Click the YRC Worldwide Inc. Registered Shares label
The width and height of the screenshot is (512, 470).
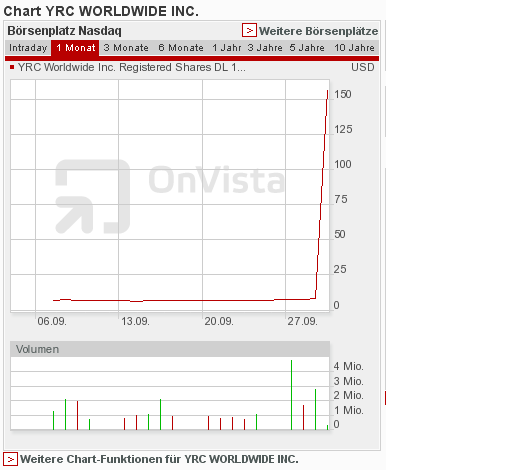pos(132,67)
